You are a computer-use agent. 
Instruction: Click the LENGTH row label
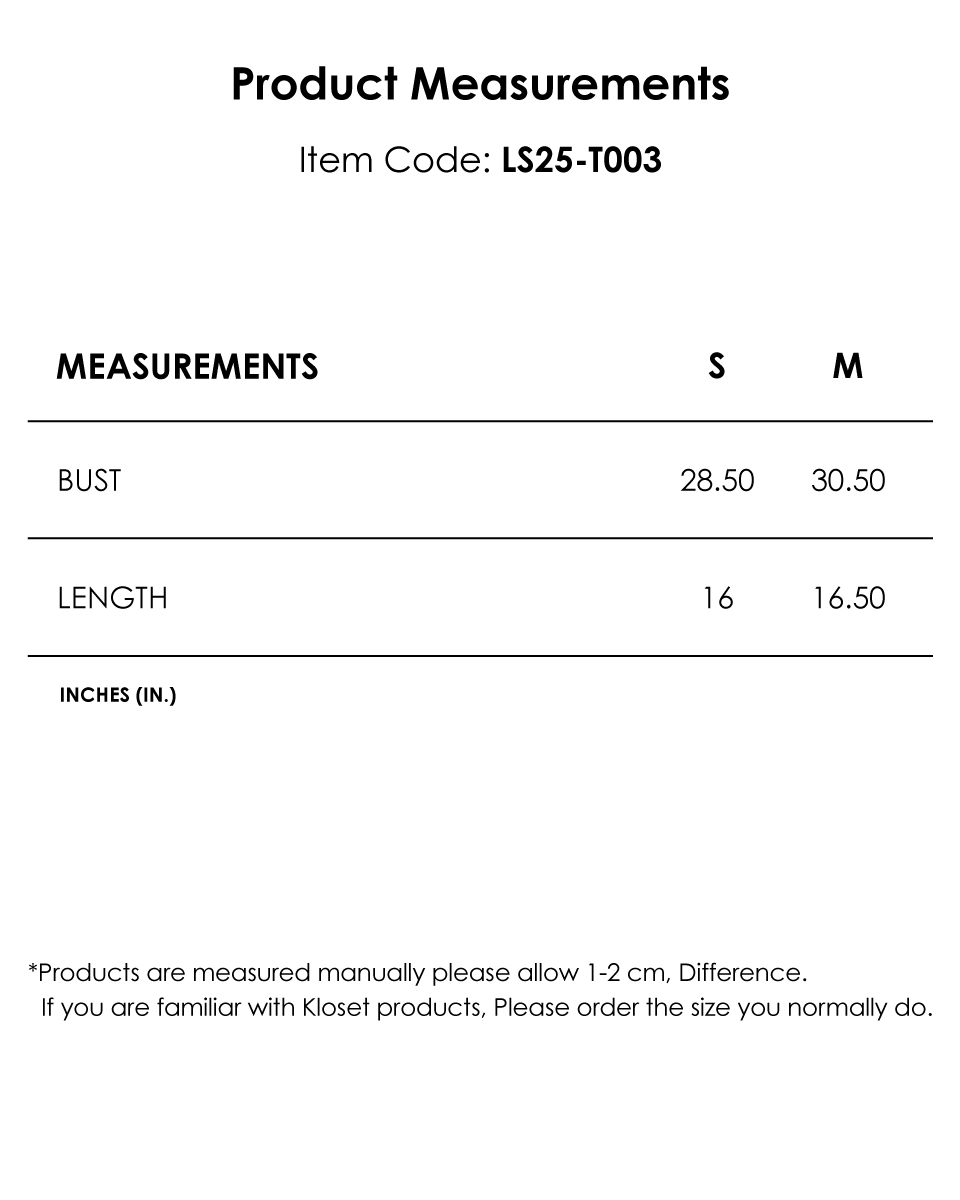(113, 598)
